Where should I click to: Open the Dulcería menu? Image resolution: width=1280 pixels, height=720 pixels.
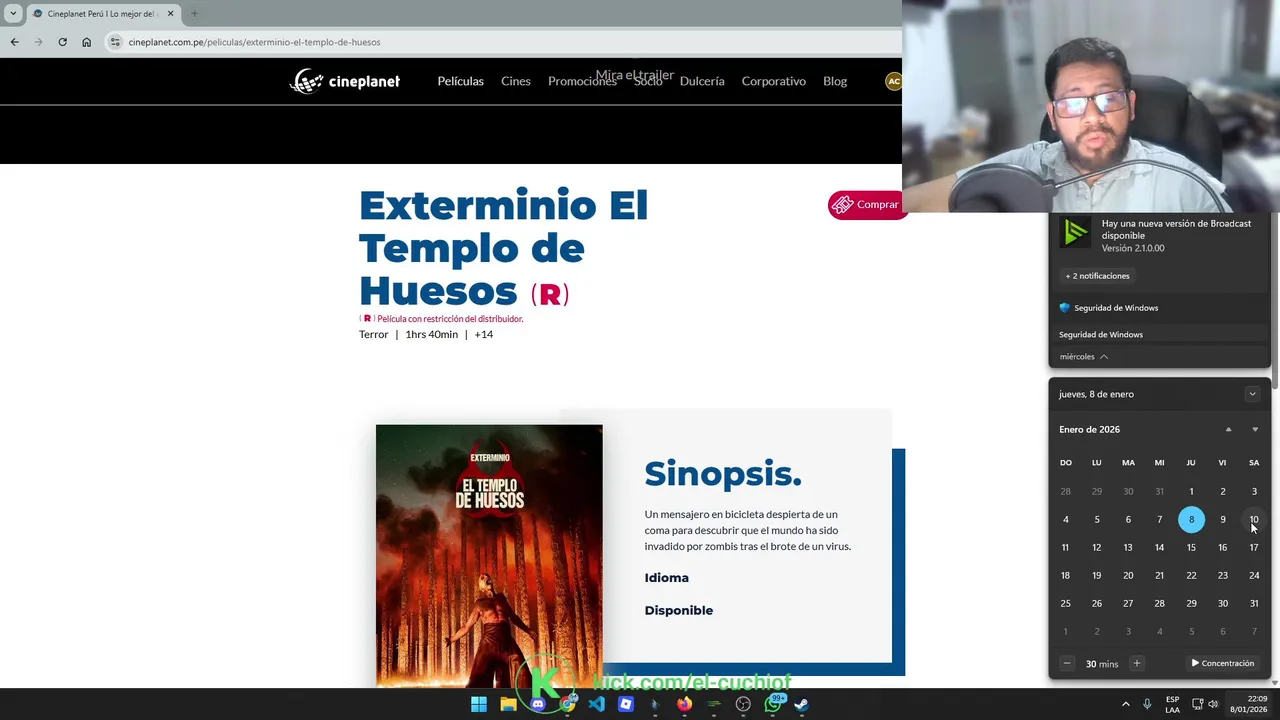[x=702, y=81]
